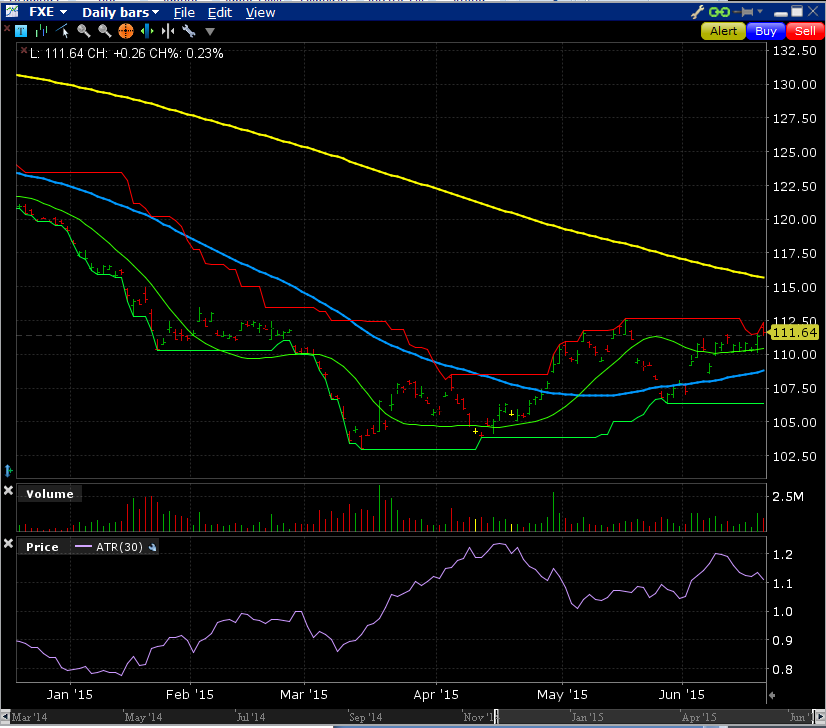Expand the Daily bars period dropdown
The width and height of the screenshot is (826, 728).
118,13
